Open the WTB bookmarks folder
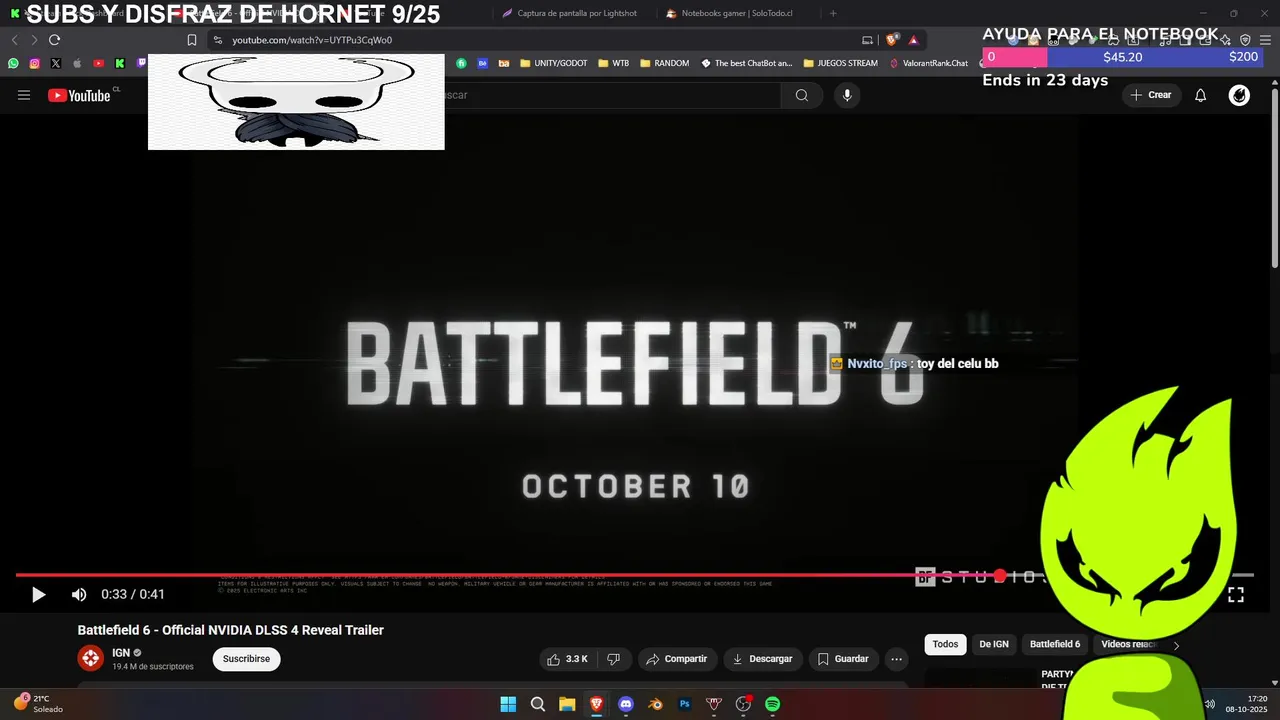This screenshot has height=720, width=1280. pyautogui.click(x=613, y=63)
